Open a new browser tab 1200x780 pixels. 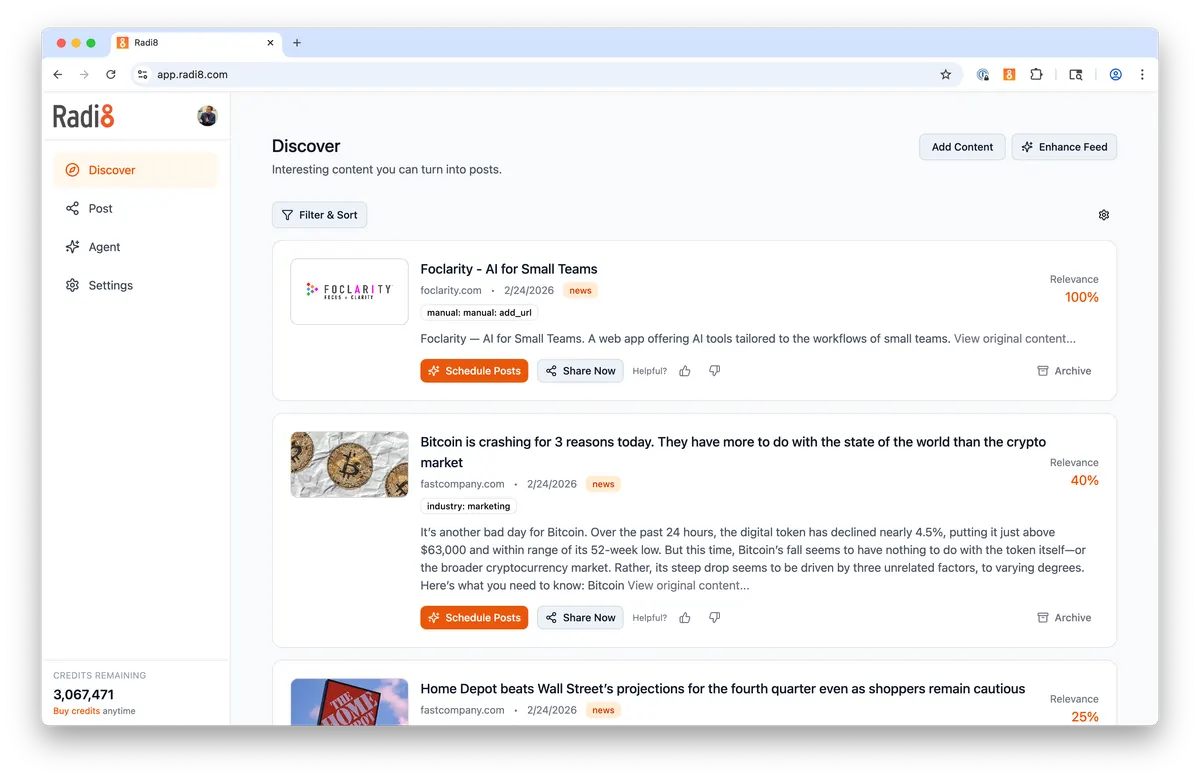pos(297,43)
